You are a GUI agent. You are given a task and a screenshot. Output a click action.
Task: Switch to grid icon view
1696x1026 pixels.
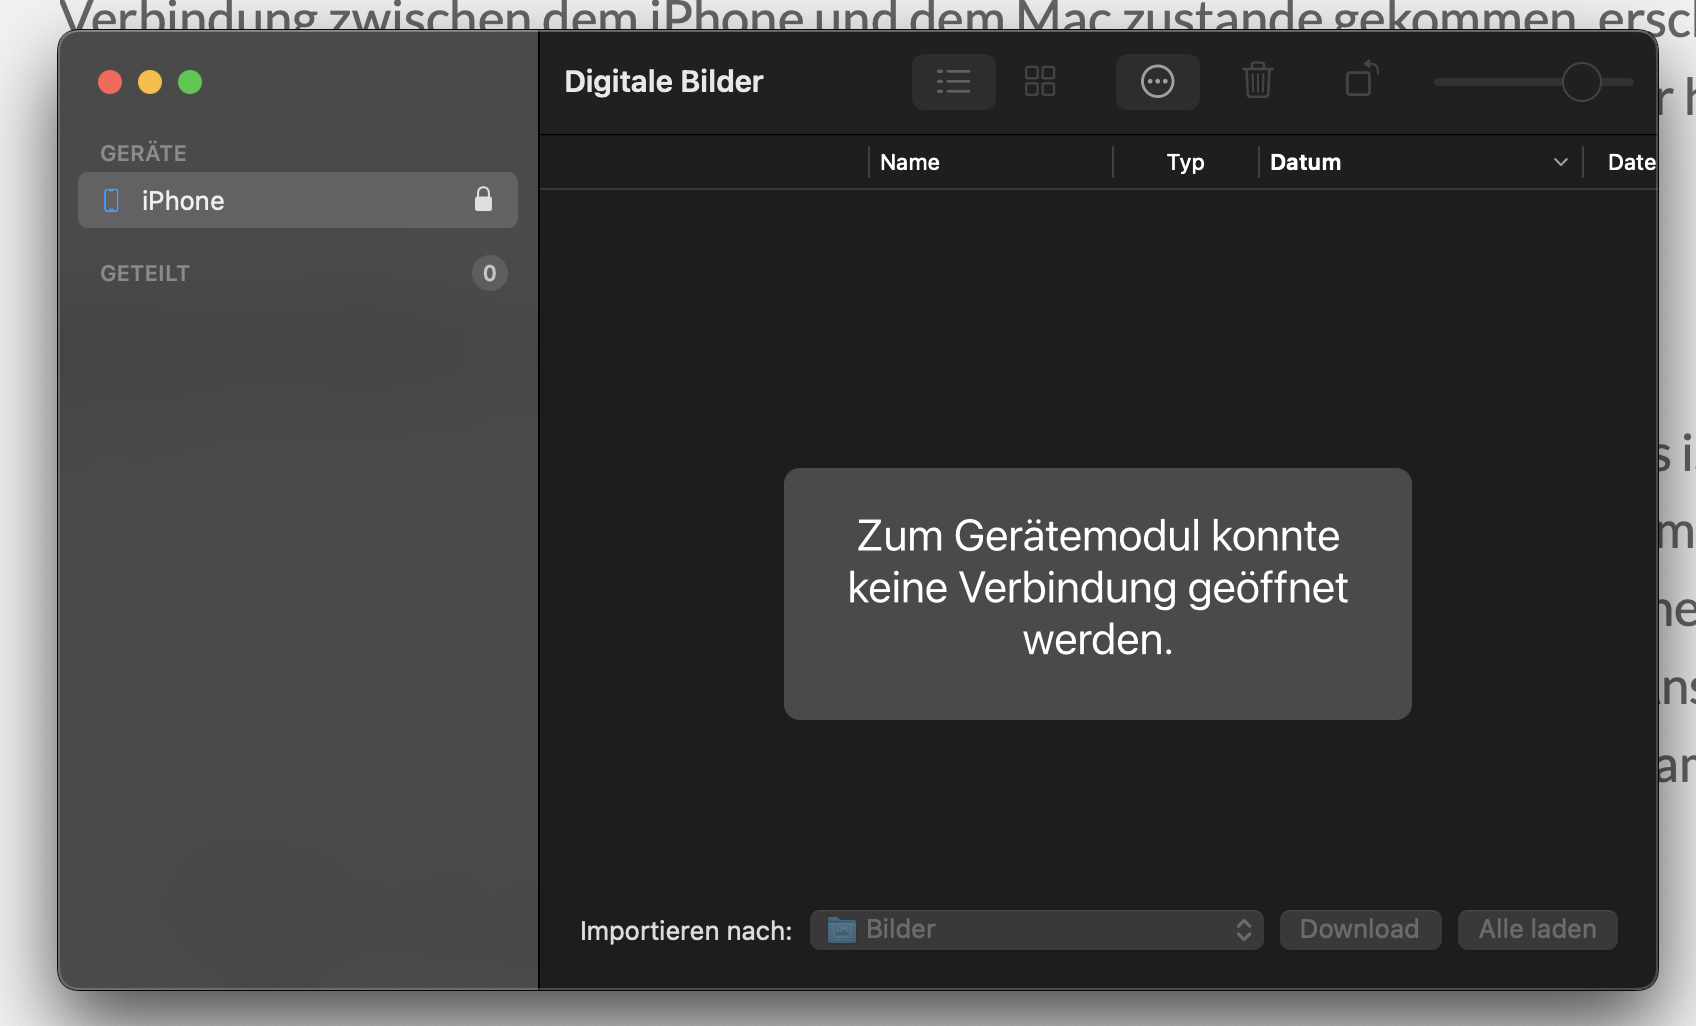pyautogui.click(x=1040, y=82)
